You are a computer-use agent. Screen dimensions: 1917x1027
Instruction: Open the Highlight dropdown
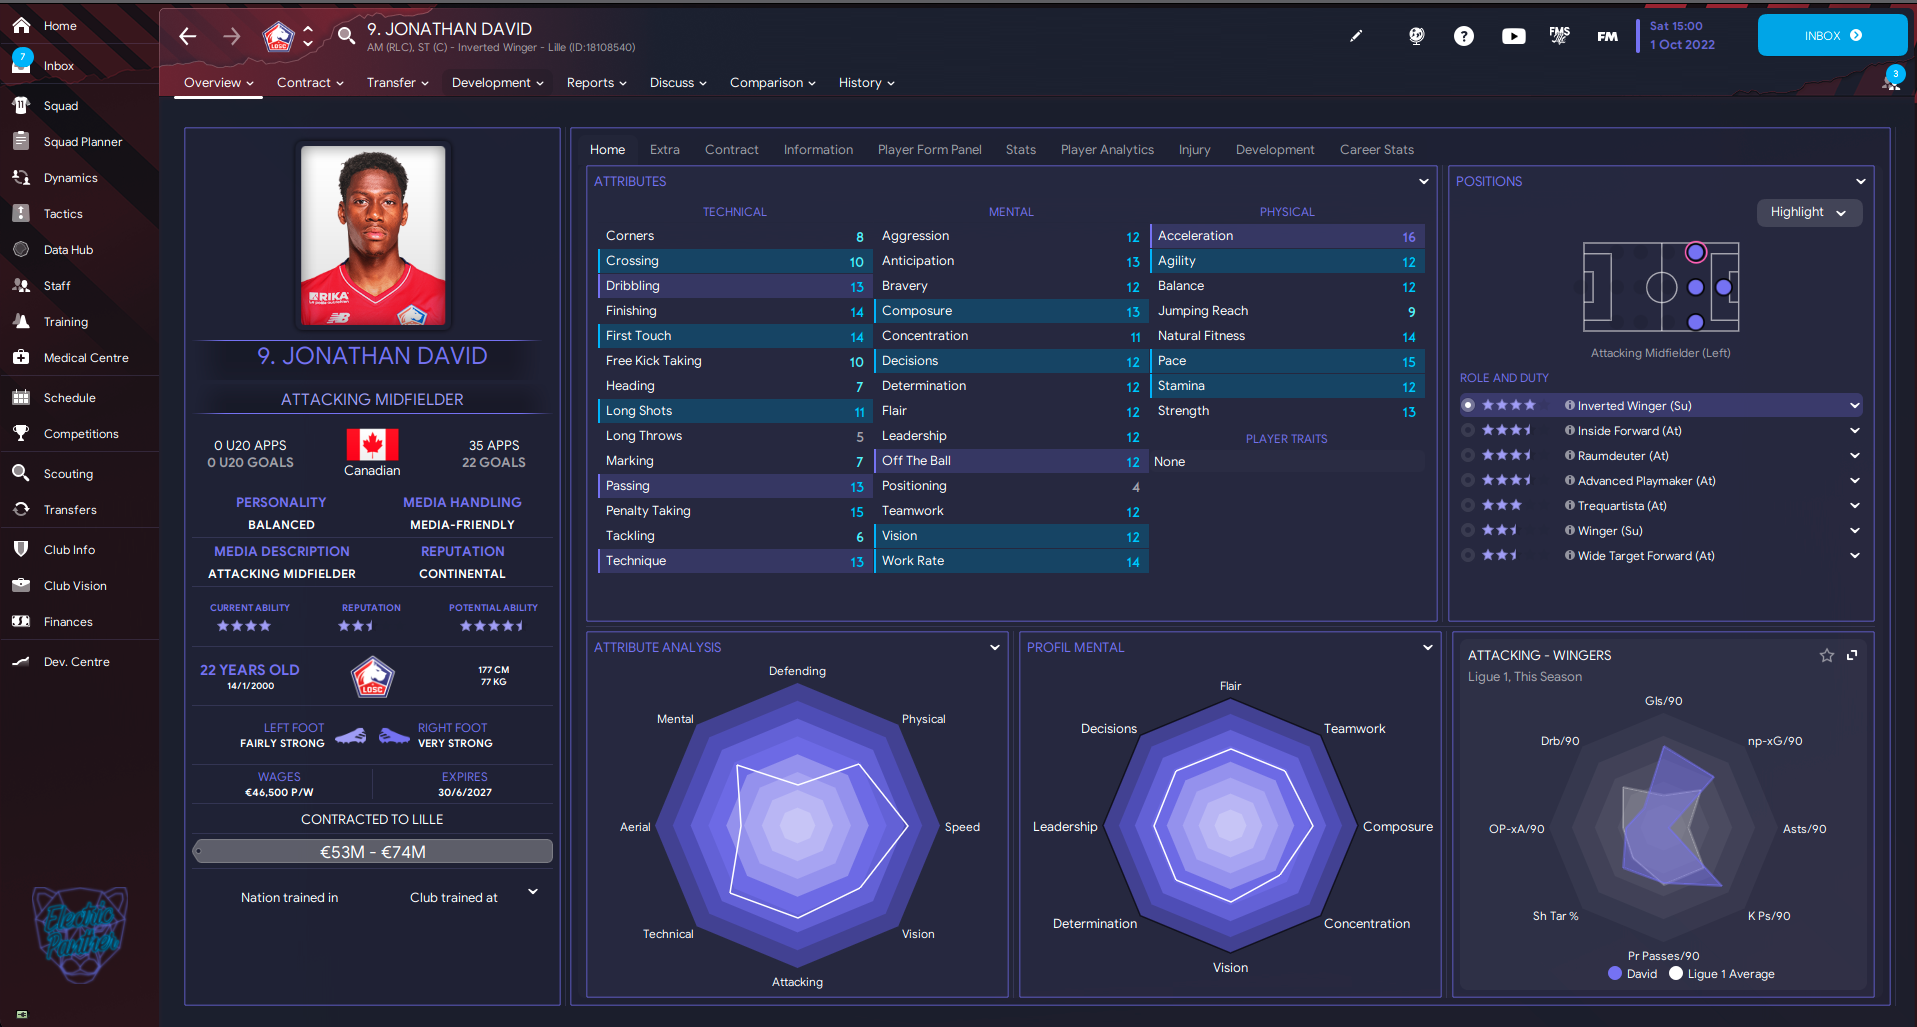[x=1809, y=212]
